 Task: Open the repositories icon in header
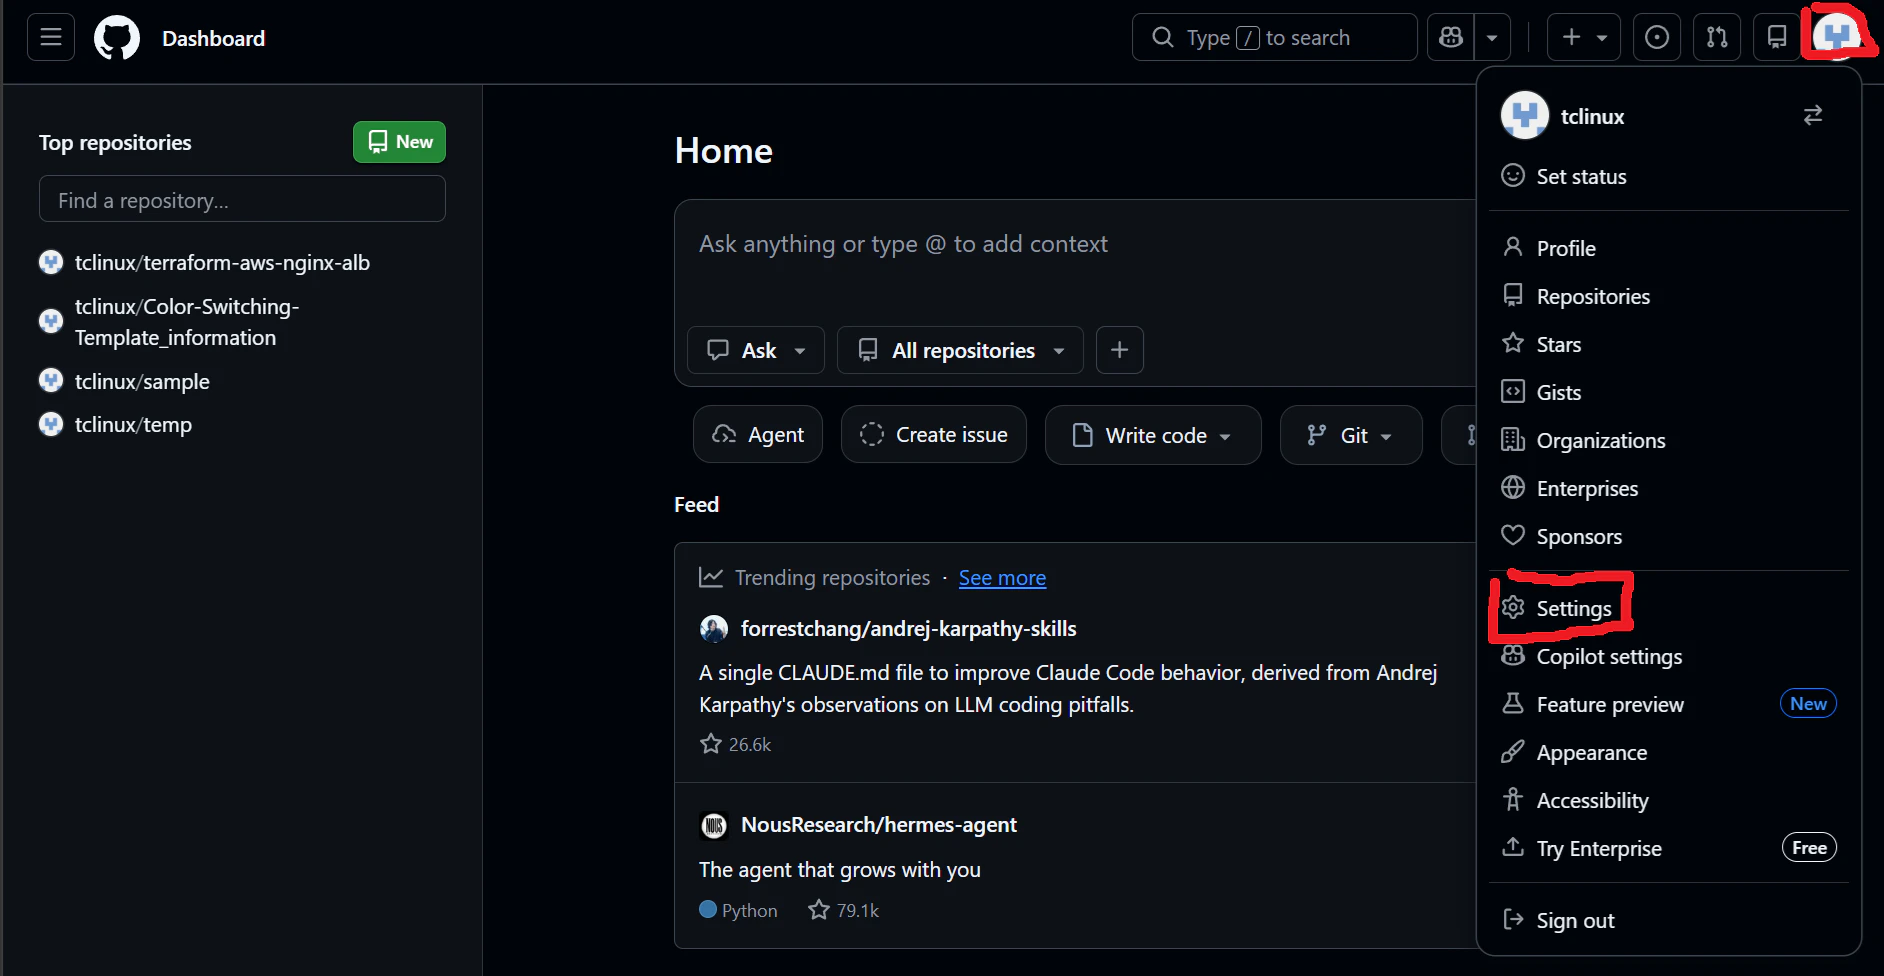(1777, 38)
